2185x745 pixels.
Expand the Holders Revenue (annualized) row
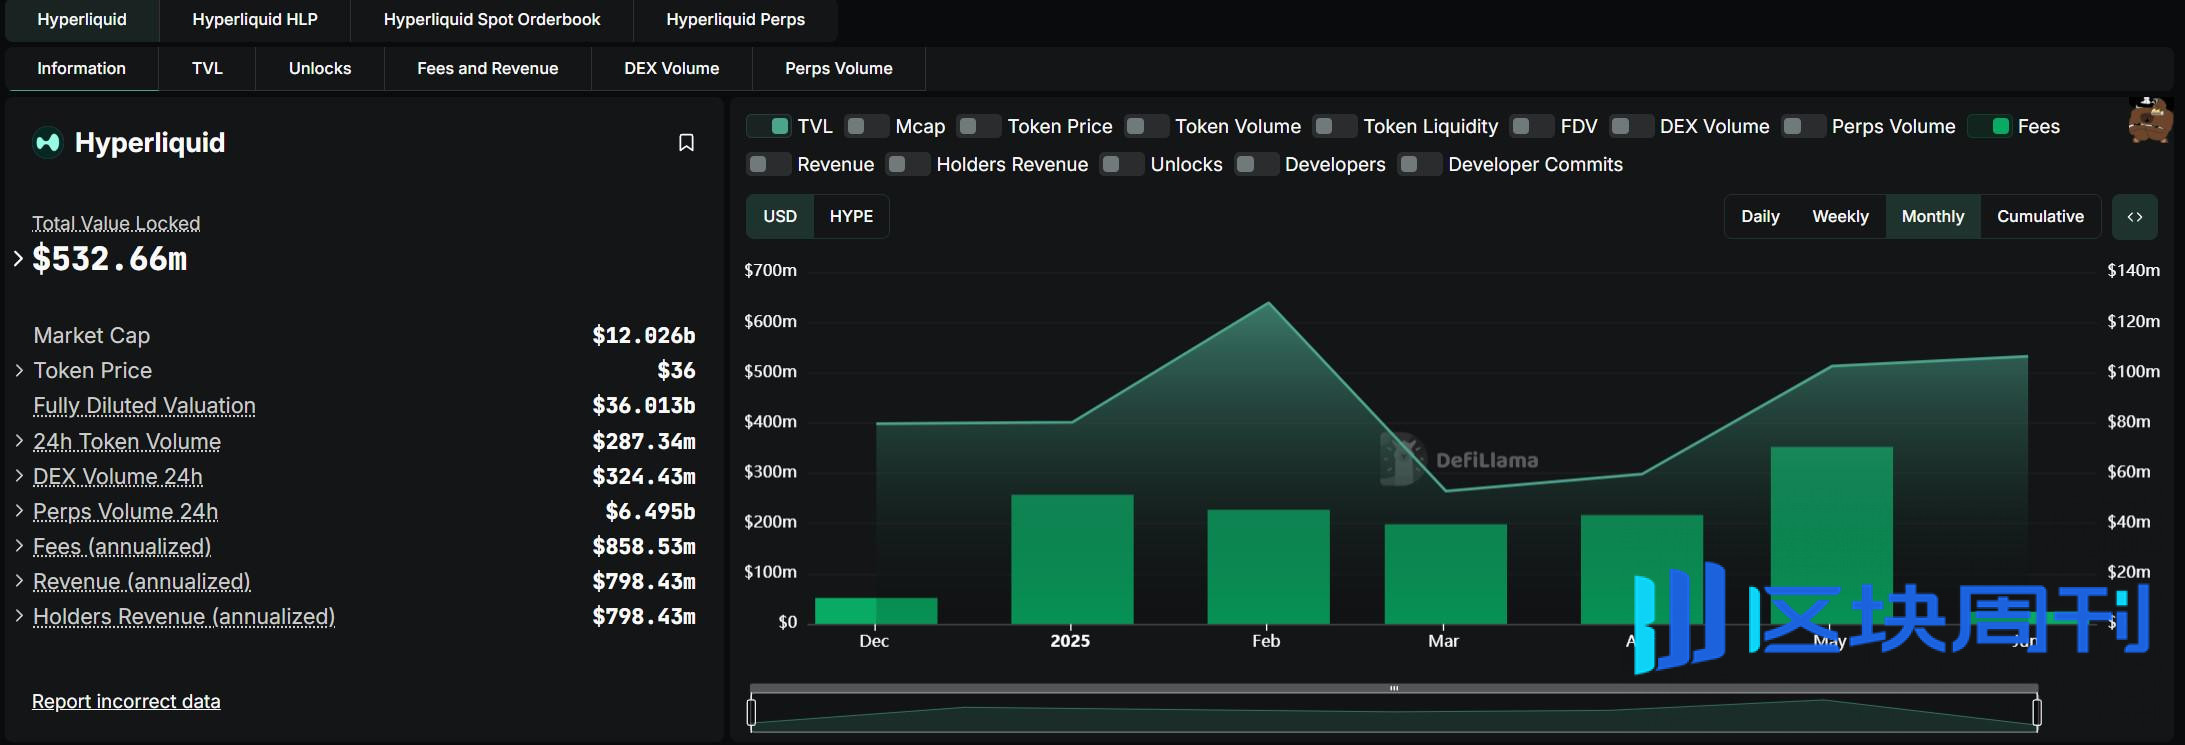19,615
